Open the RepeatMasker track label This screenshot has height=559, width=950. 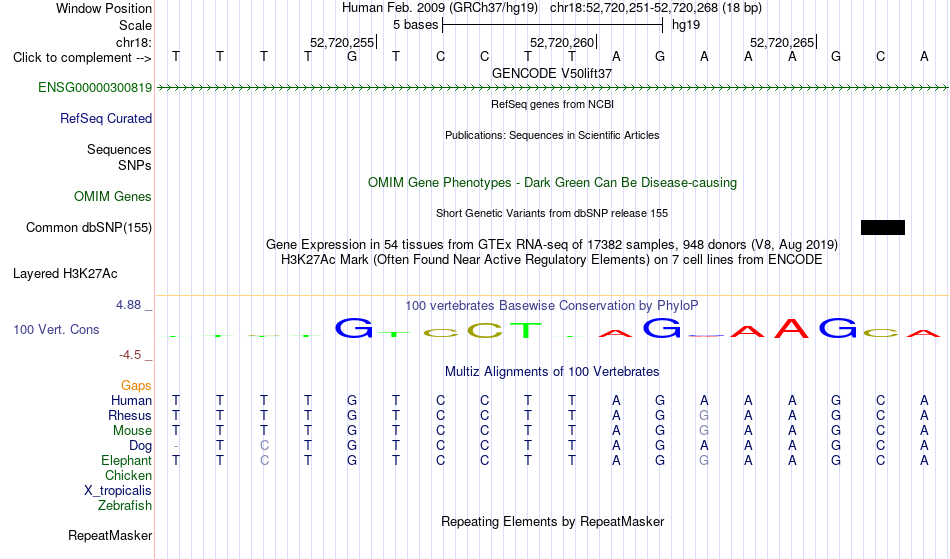point(110,535)
